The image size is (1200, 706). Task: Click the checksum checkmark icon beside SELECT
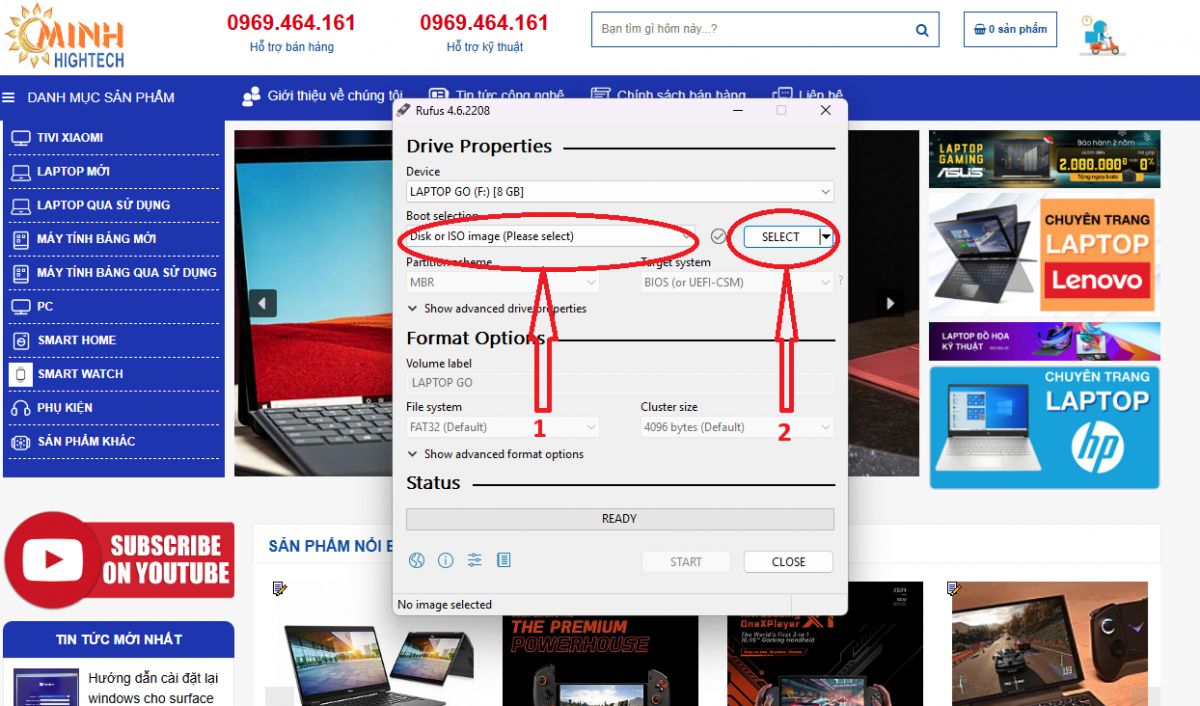[x=718, y=236]
